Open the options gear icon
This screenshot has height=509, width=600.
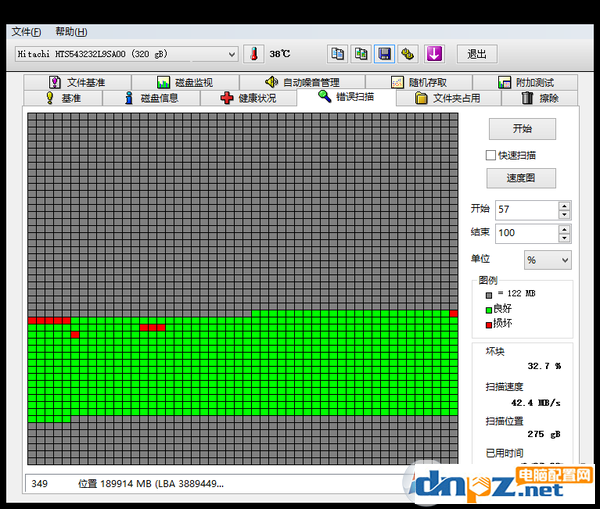coord(408,54)
